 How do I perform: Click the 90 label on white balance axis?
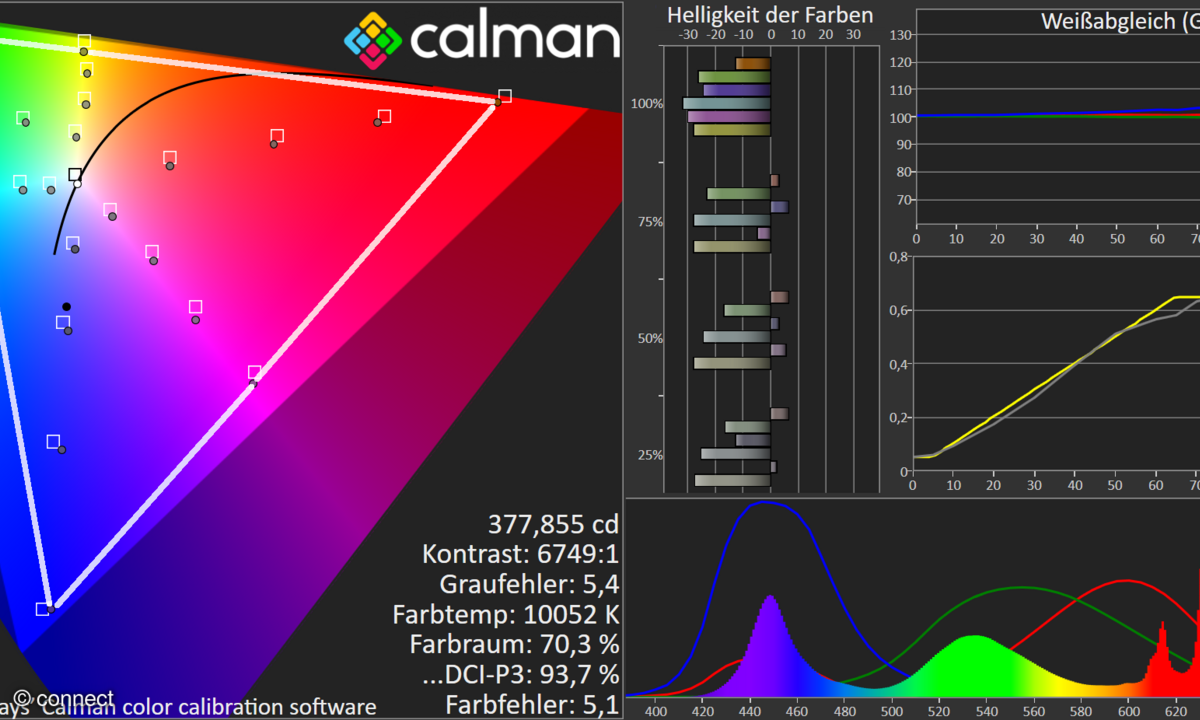coord(904,145)
